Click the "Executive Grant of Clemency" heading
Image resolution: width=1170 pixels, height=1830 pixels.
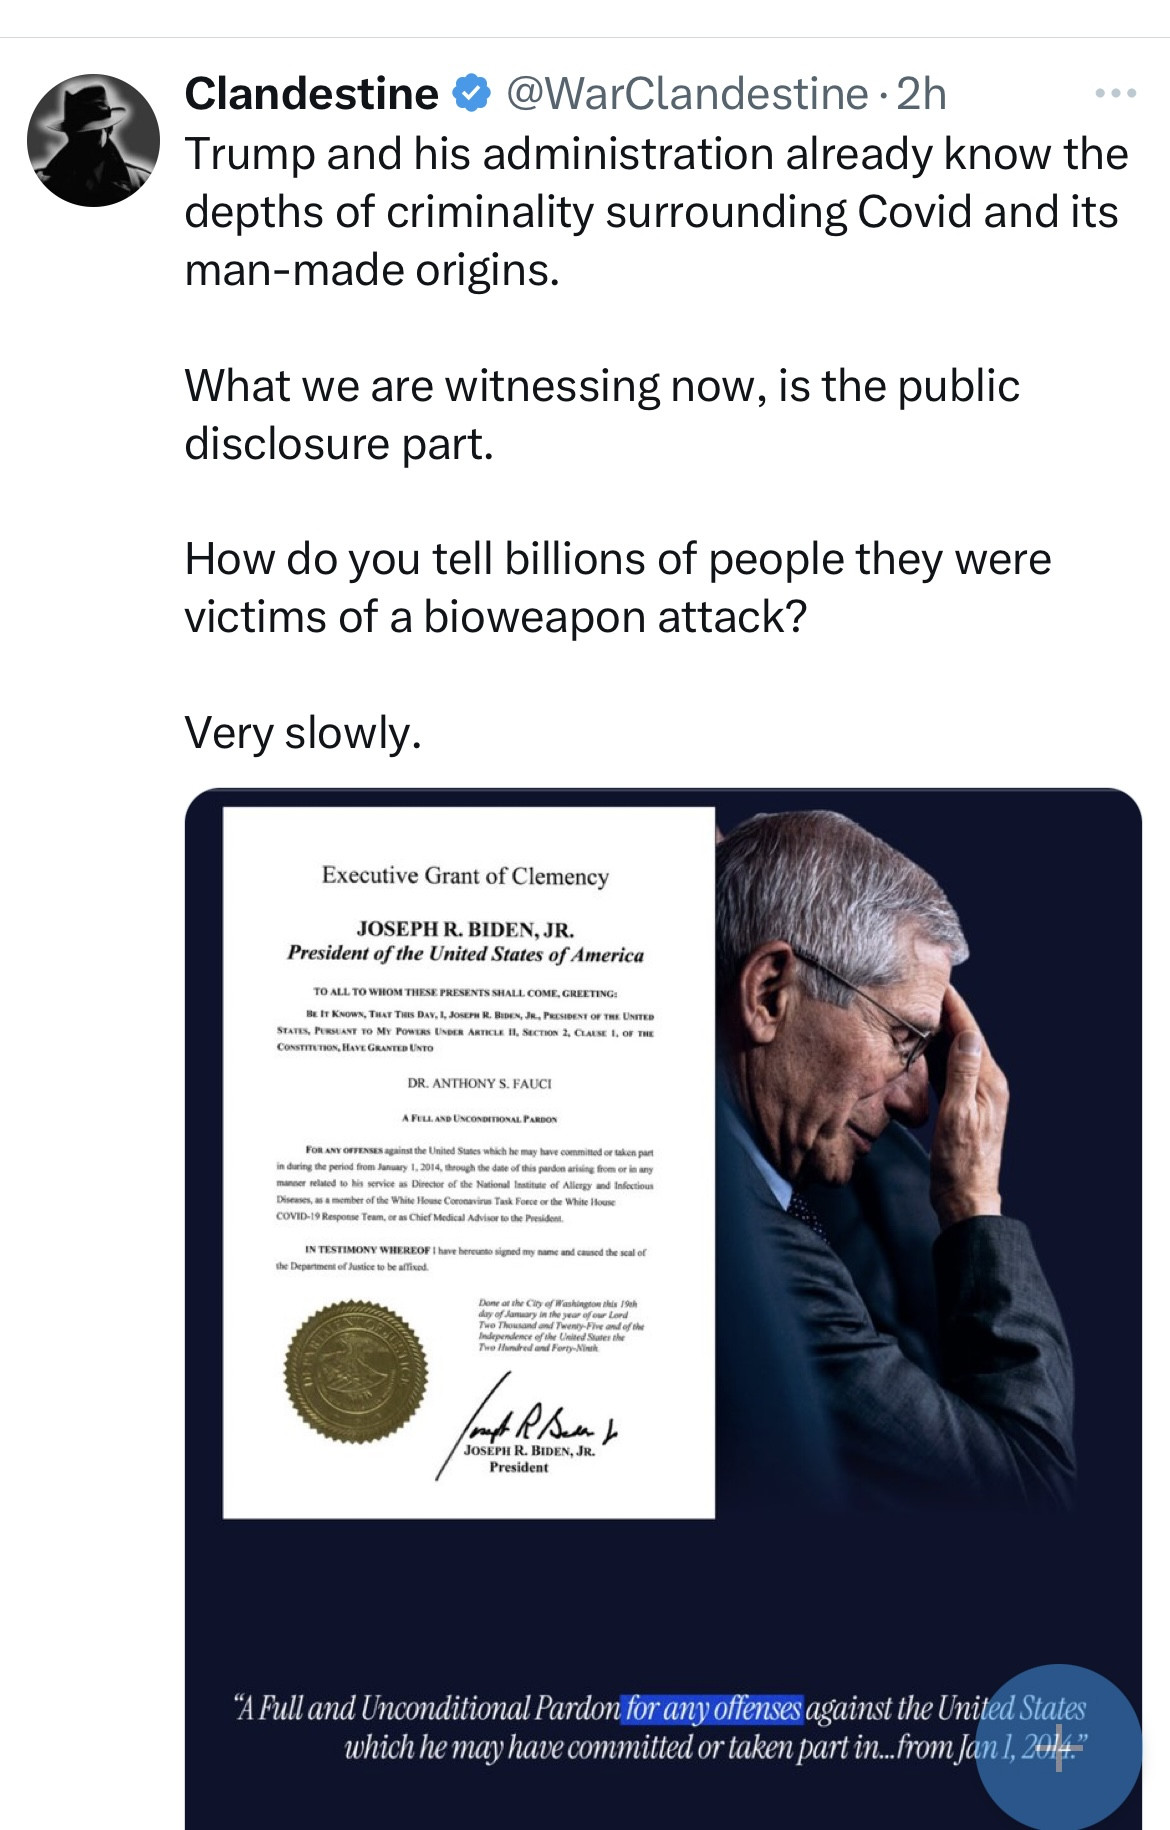465,876
